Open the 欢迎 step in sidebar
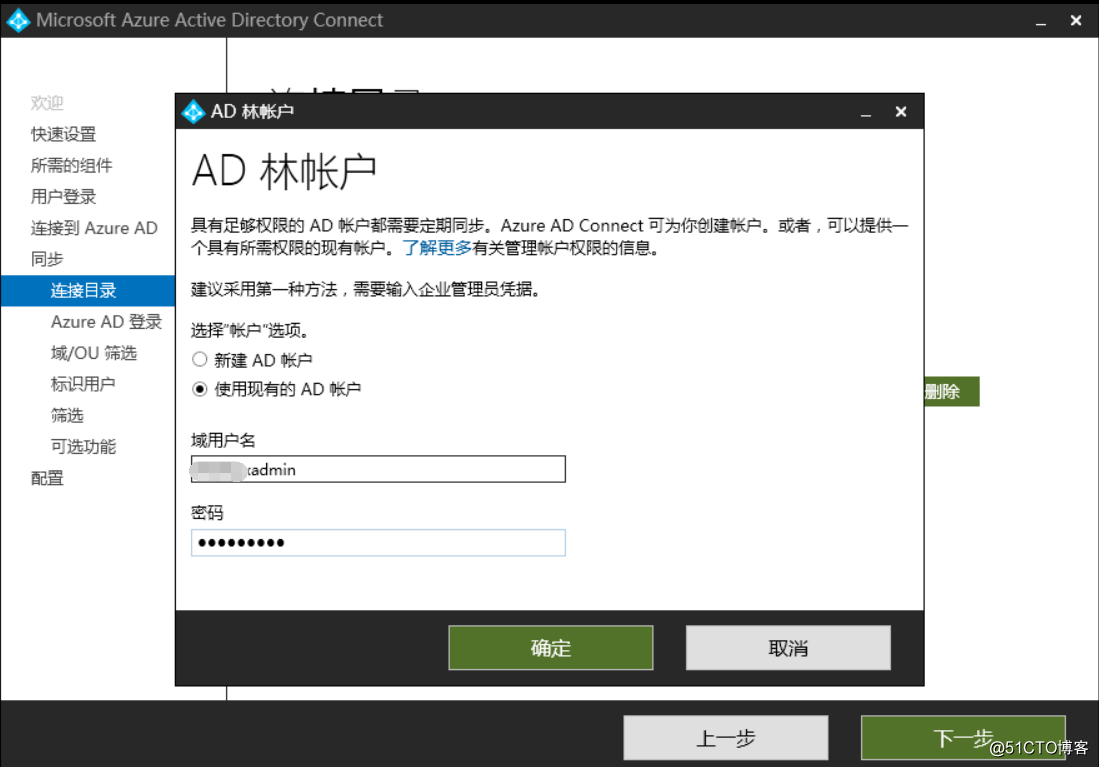The height and width of the screenshot is (767, 1099). 47,103
